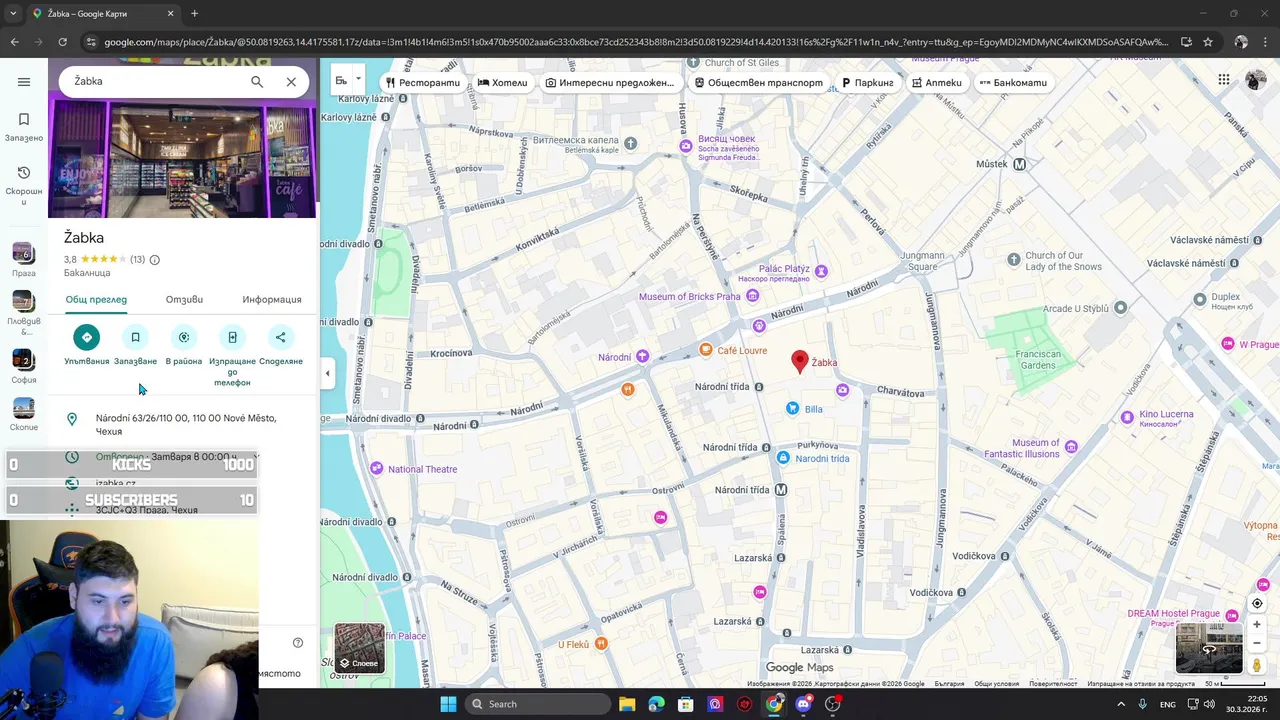The height and width of the screenshot is (720, 1280).
Task: Click the Museum of Bricks Praha marker
Action: coord(752,296)
